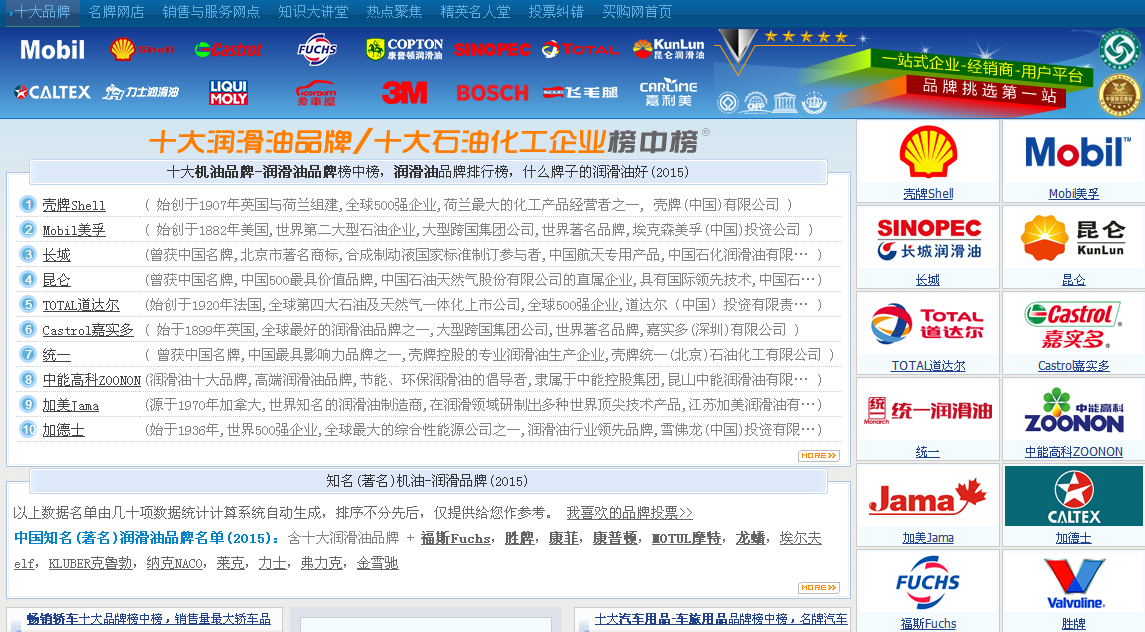The width and height of the screenshot is (1145, 632).
Task: Click the CARLIME 嘉利美 logo in the banner
Action: pos(668,93)
